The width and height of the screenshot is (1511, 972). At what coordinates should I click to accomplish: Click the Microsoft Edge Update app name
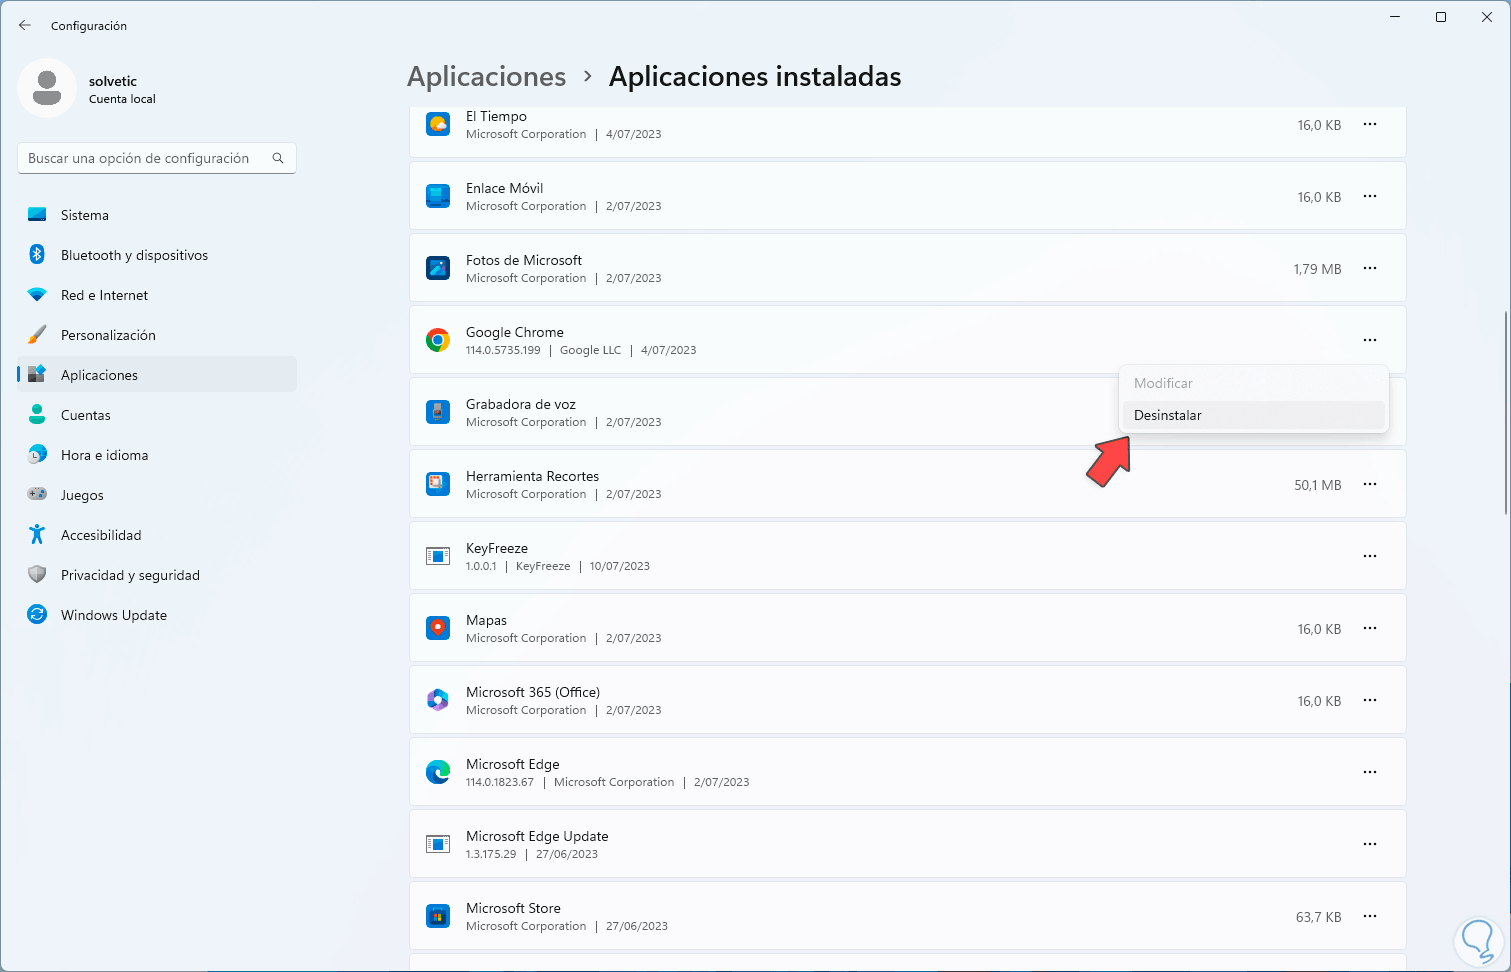coord(537,836)
